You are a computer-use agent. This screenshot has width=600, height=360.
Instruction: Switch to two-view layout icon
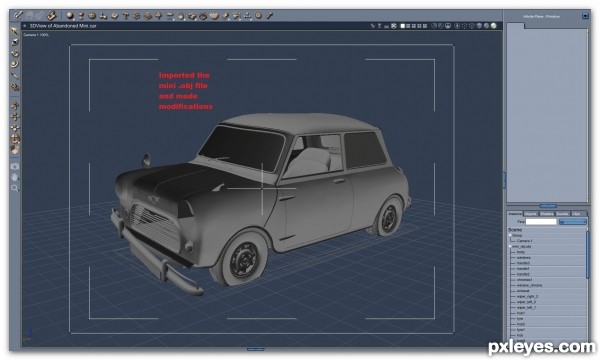coord(408,26)
